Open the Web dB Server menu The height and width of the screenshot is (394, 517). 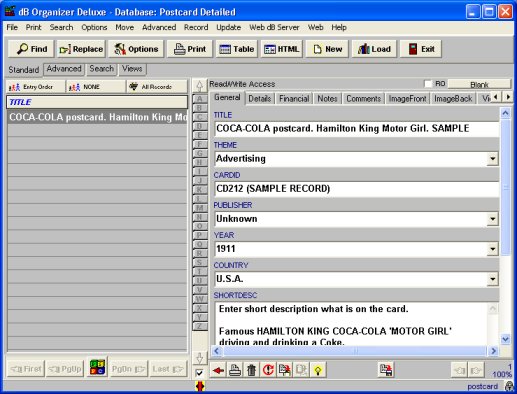[274, 27]
